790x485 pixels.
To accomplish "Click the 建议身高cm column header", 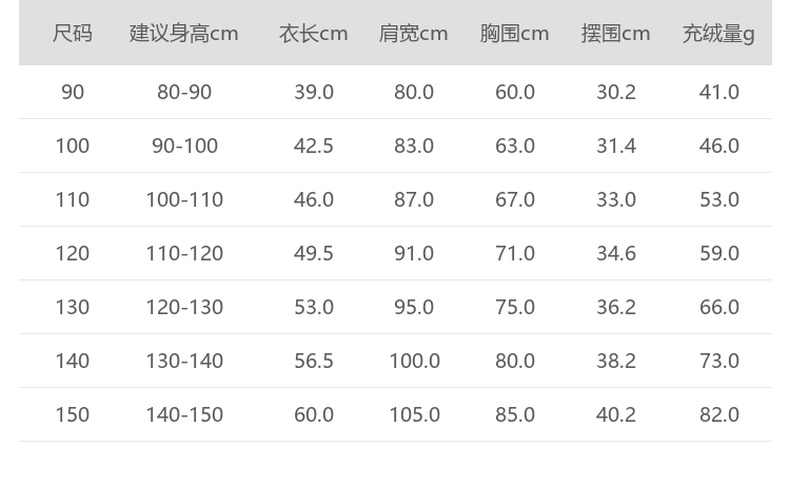I will click(x=184, y=33).
